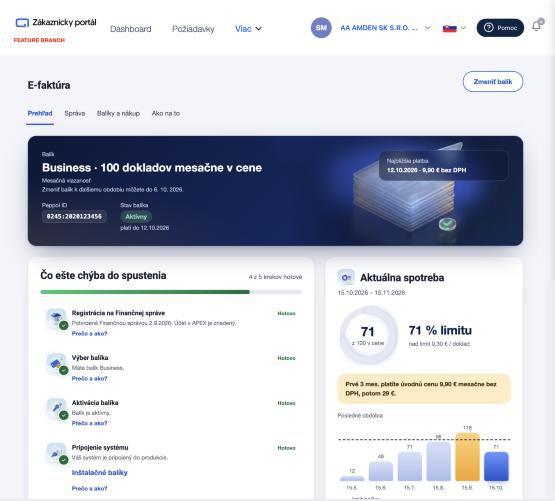Click Výber balíka step icon
555x501 pixels.
[x=57, y=363]
